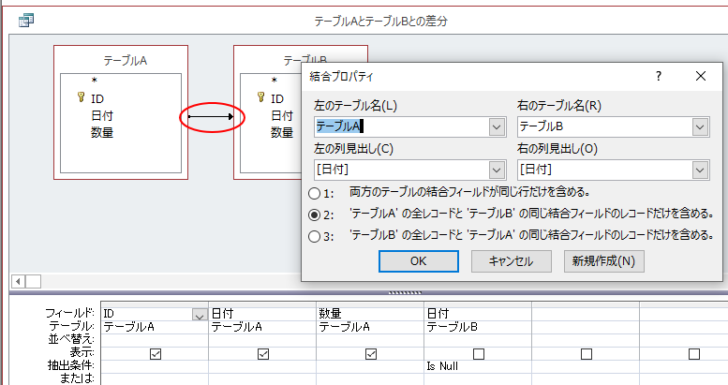Open the 左のテーブル名 dropdown
Image resolution: width=728 pixels, height=385 pixels.
[x=497, y=127]
